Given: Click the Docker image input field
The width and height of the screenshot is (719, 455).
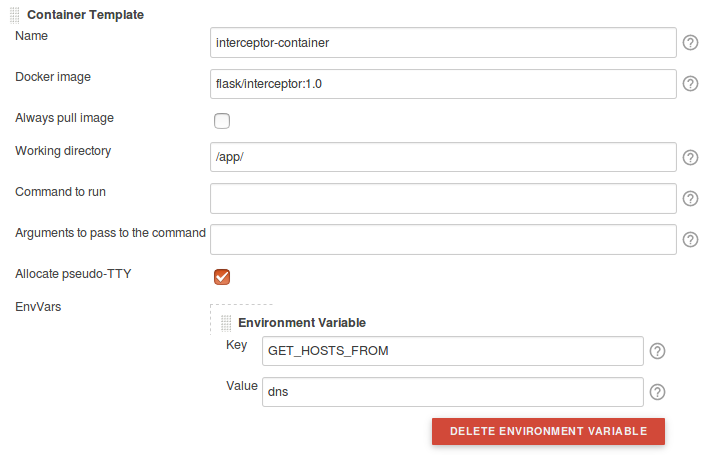Looking at the screenshot, I should pos(444,84).
